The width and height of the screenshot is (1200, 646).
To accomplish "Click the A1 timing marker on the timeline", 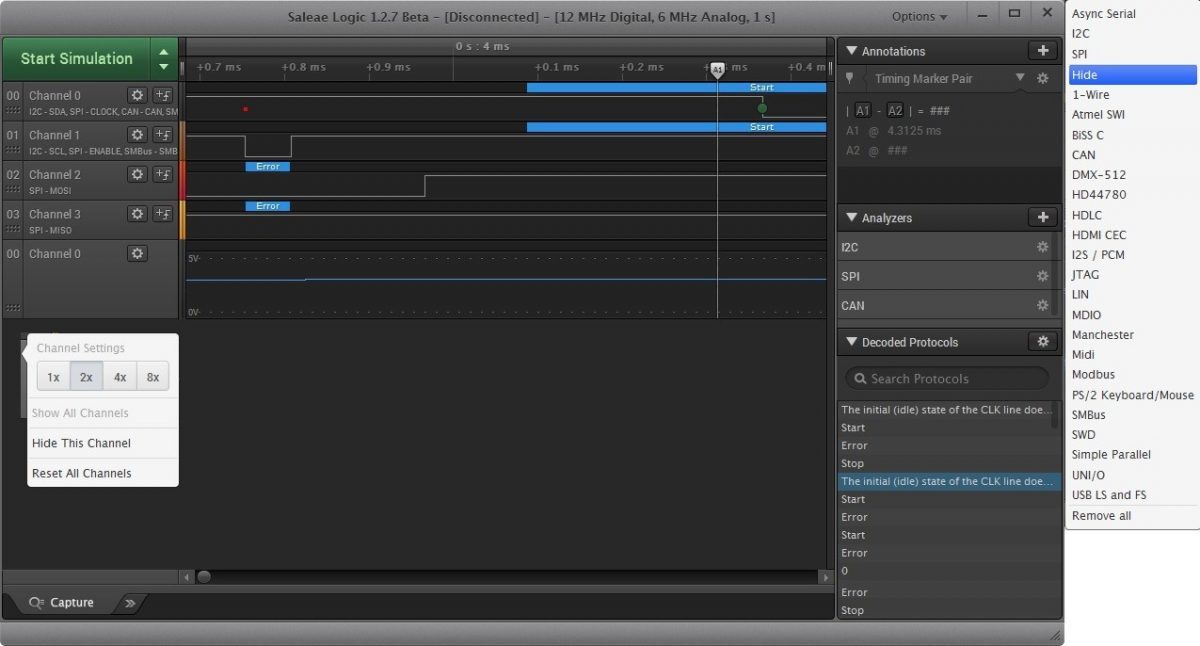I will [717, 69].
